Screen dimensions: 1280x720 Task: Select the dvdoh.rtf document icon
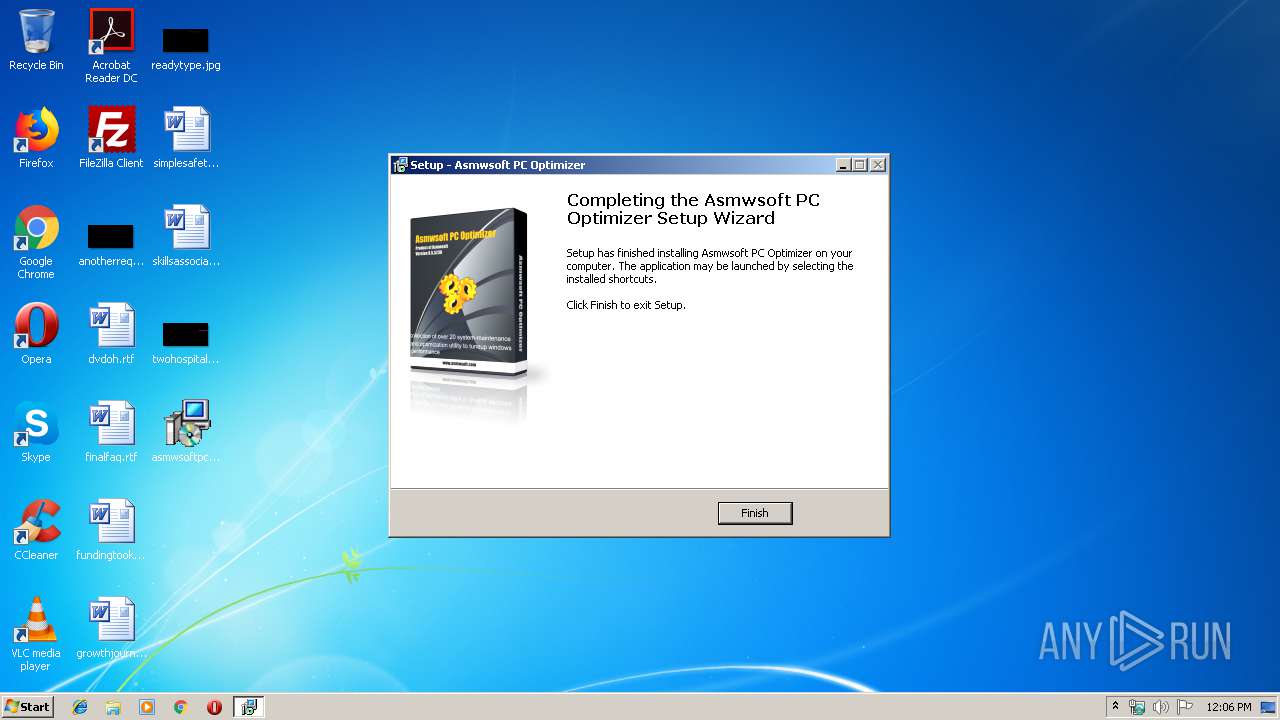[x=111, y=334]
